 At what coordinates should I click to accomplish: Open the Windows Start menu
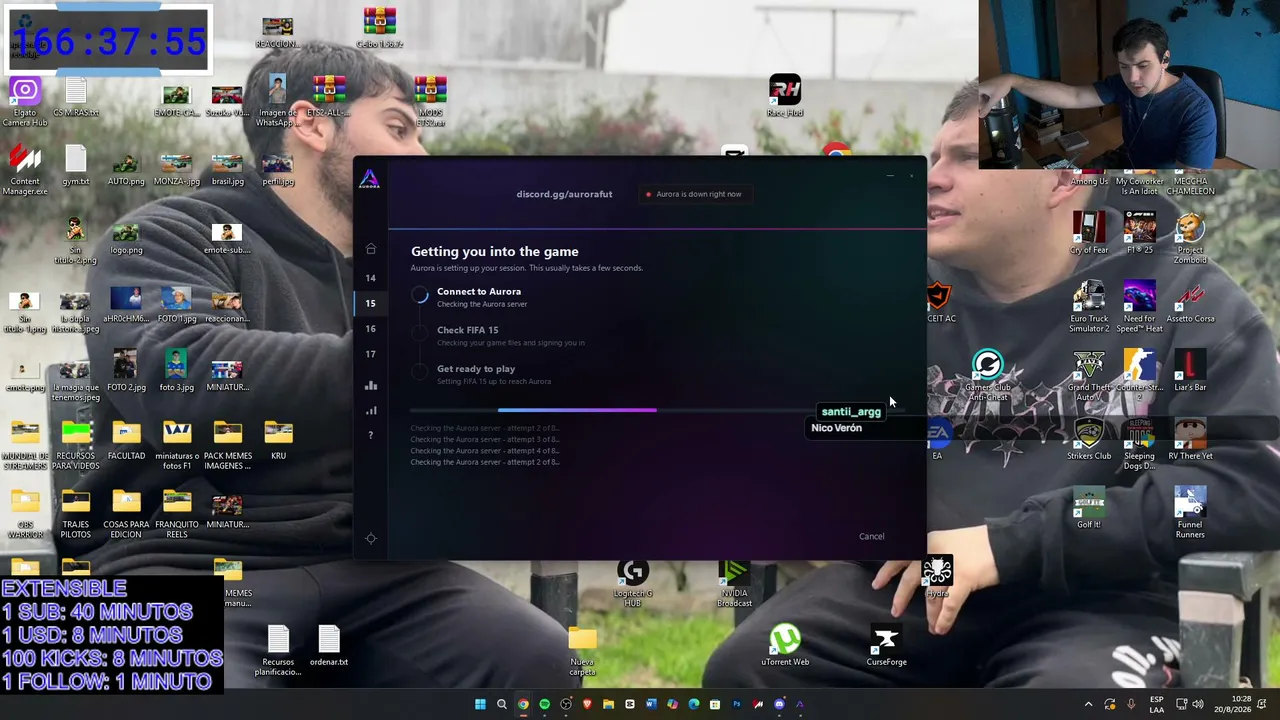pyautogui.click(x=480, y=704)
